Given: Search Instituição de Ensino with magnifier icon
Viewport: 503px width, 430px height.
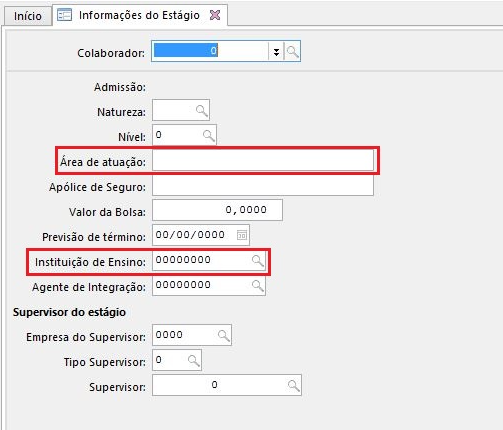Looking at the screenshot, I should click(x=258, y=260).
